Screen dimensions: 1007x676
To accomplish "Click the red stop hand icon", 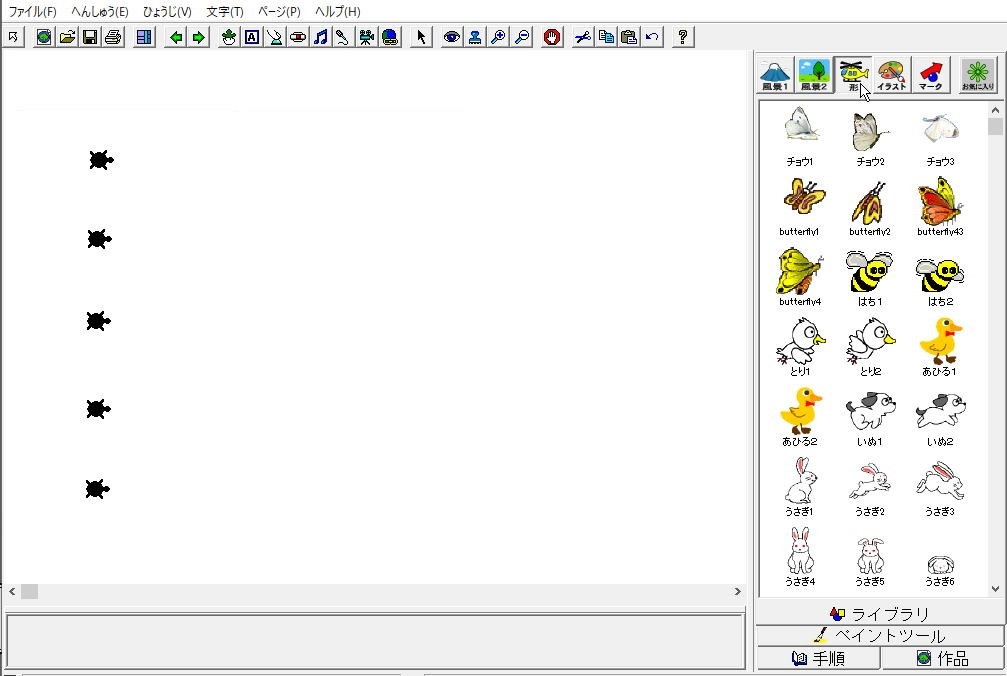I will [552, 37].
